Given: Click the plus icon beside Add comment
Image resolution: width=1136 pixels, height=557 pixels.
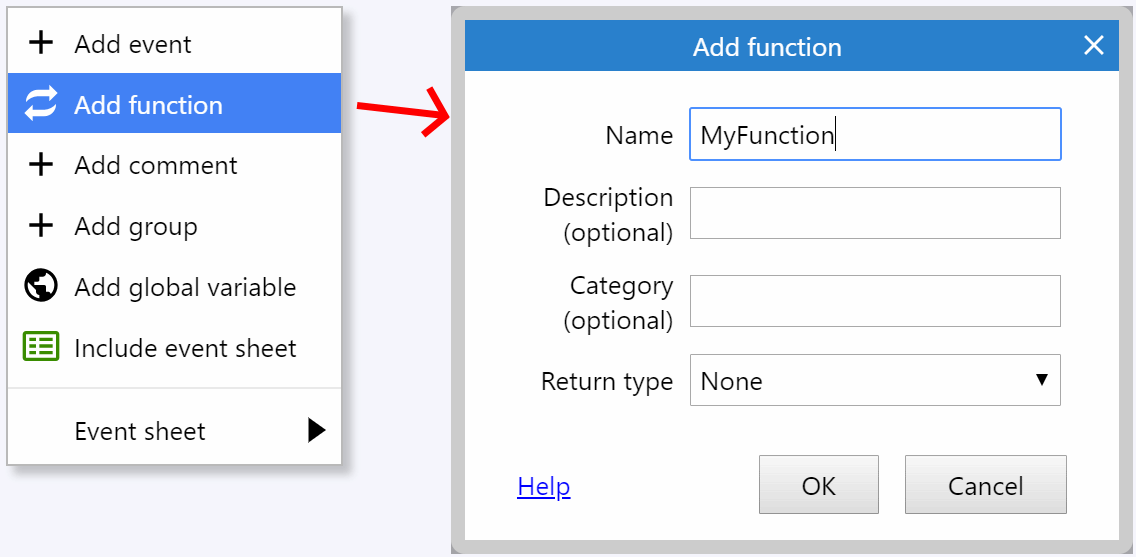Looking at the screenshot, I should pos(41,165).
